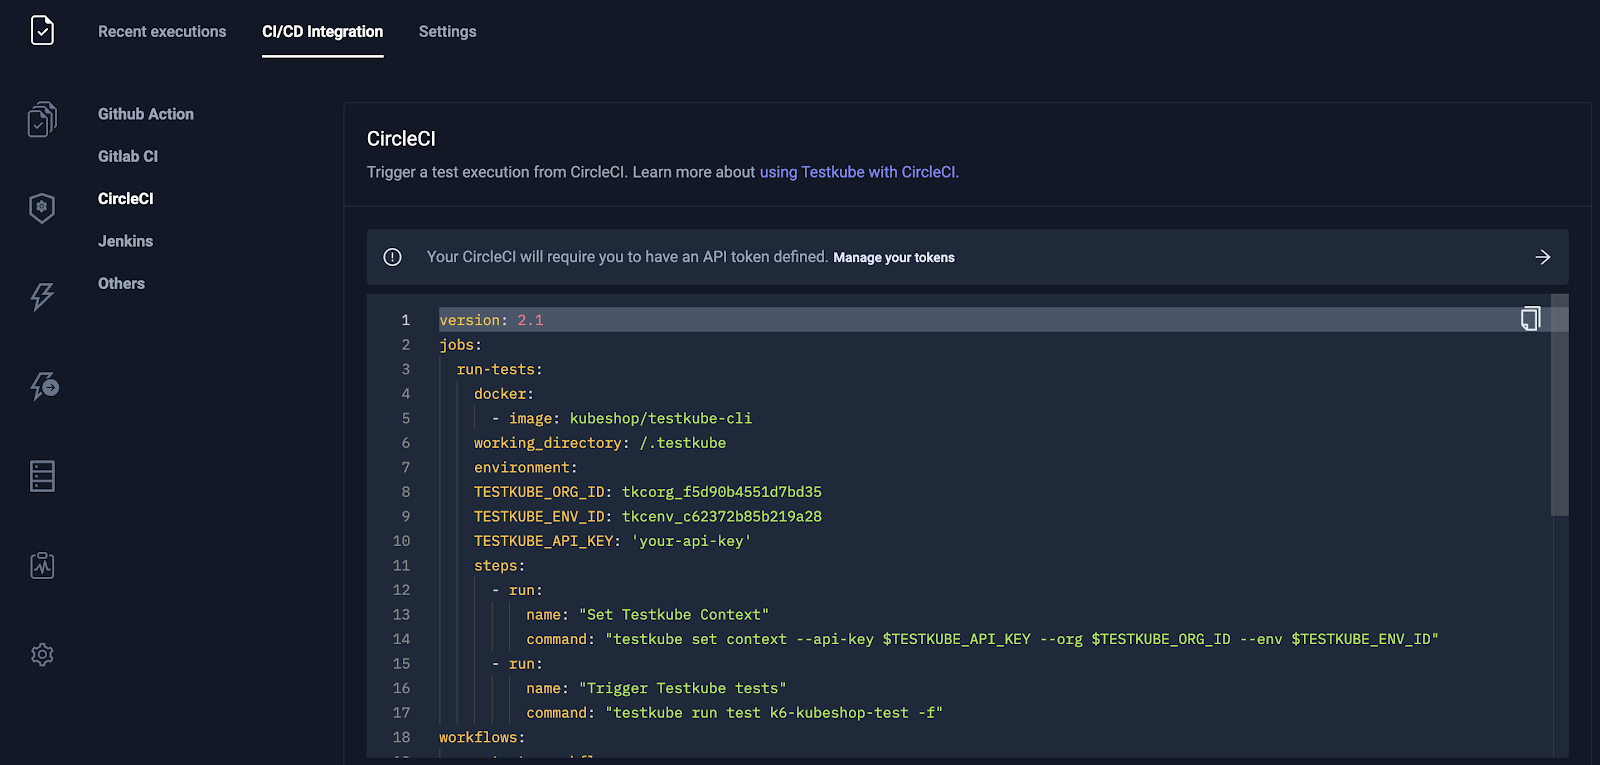Click the code editor vertical scrollbar thumb

pyautogui.click(x=1559, y=405)
